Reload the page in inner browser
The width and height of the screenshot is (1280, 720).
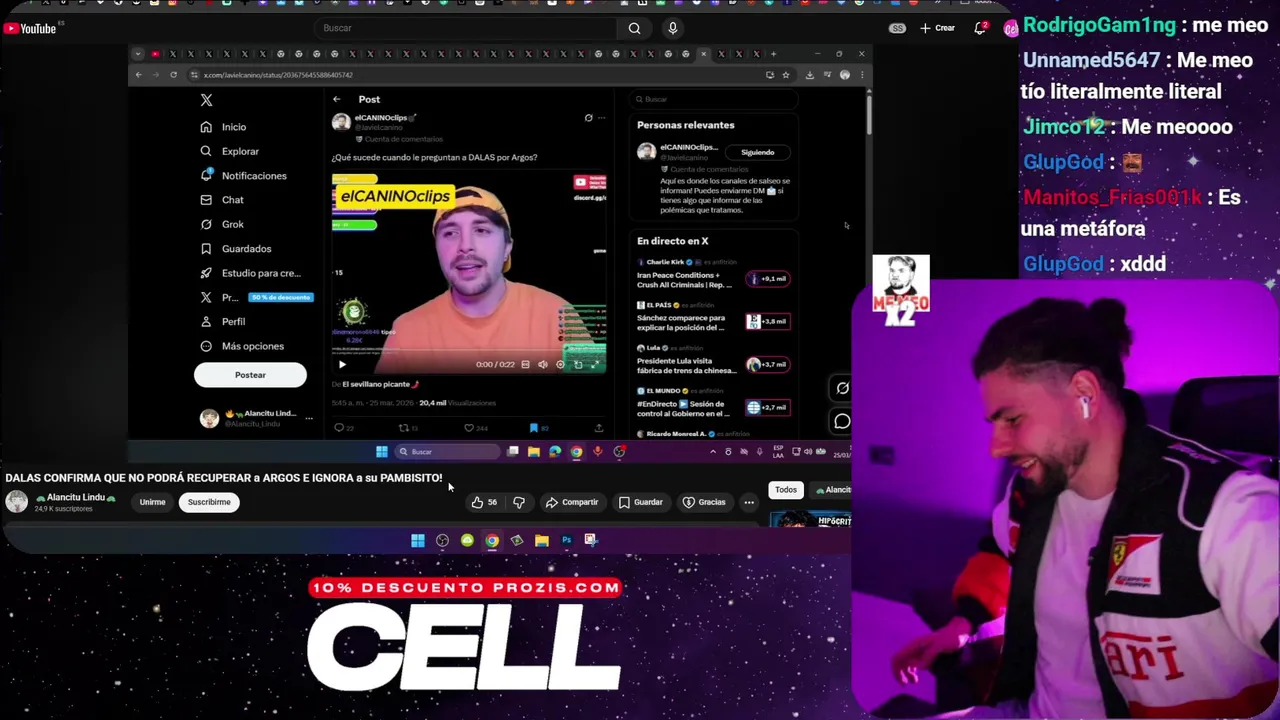(x=173, y=75)
